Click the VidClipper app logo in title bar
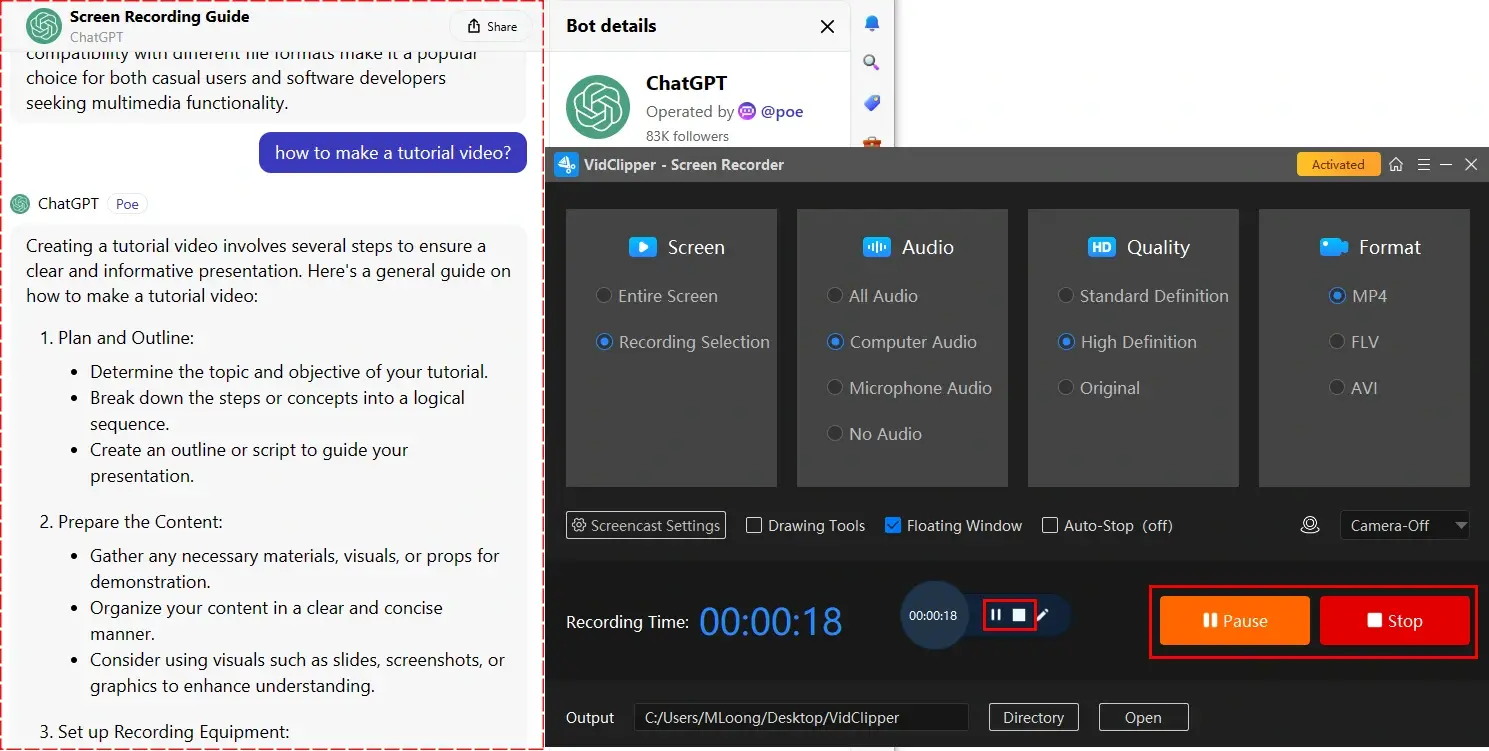The width and height of the screenshot is (1489, 751). [567, 165]
